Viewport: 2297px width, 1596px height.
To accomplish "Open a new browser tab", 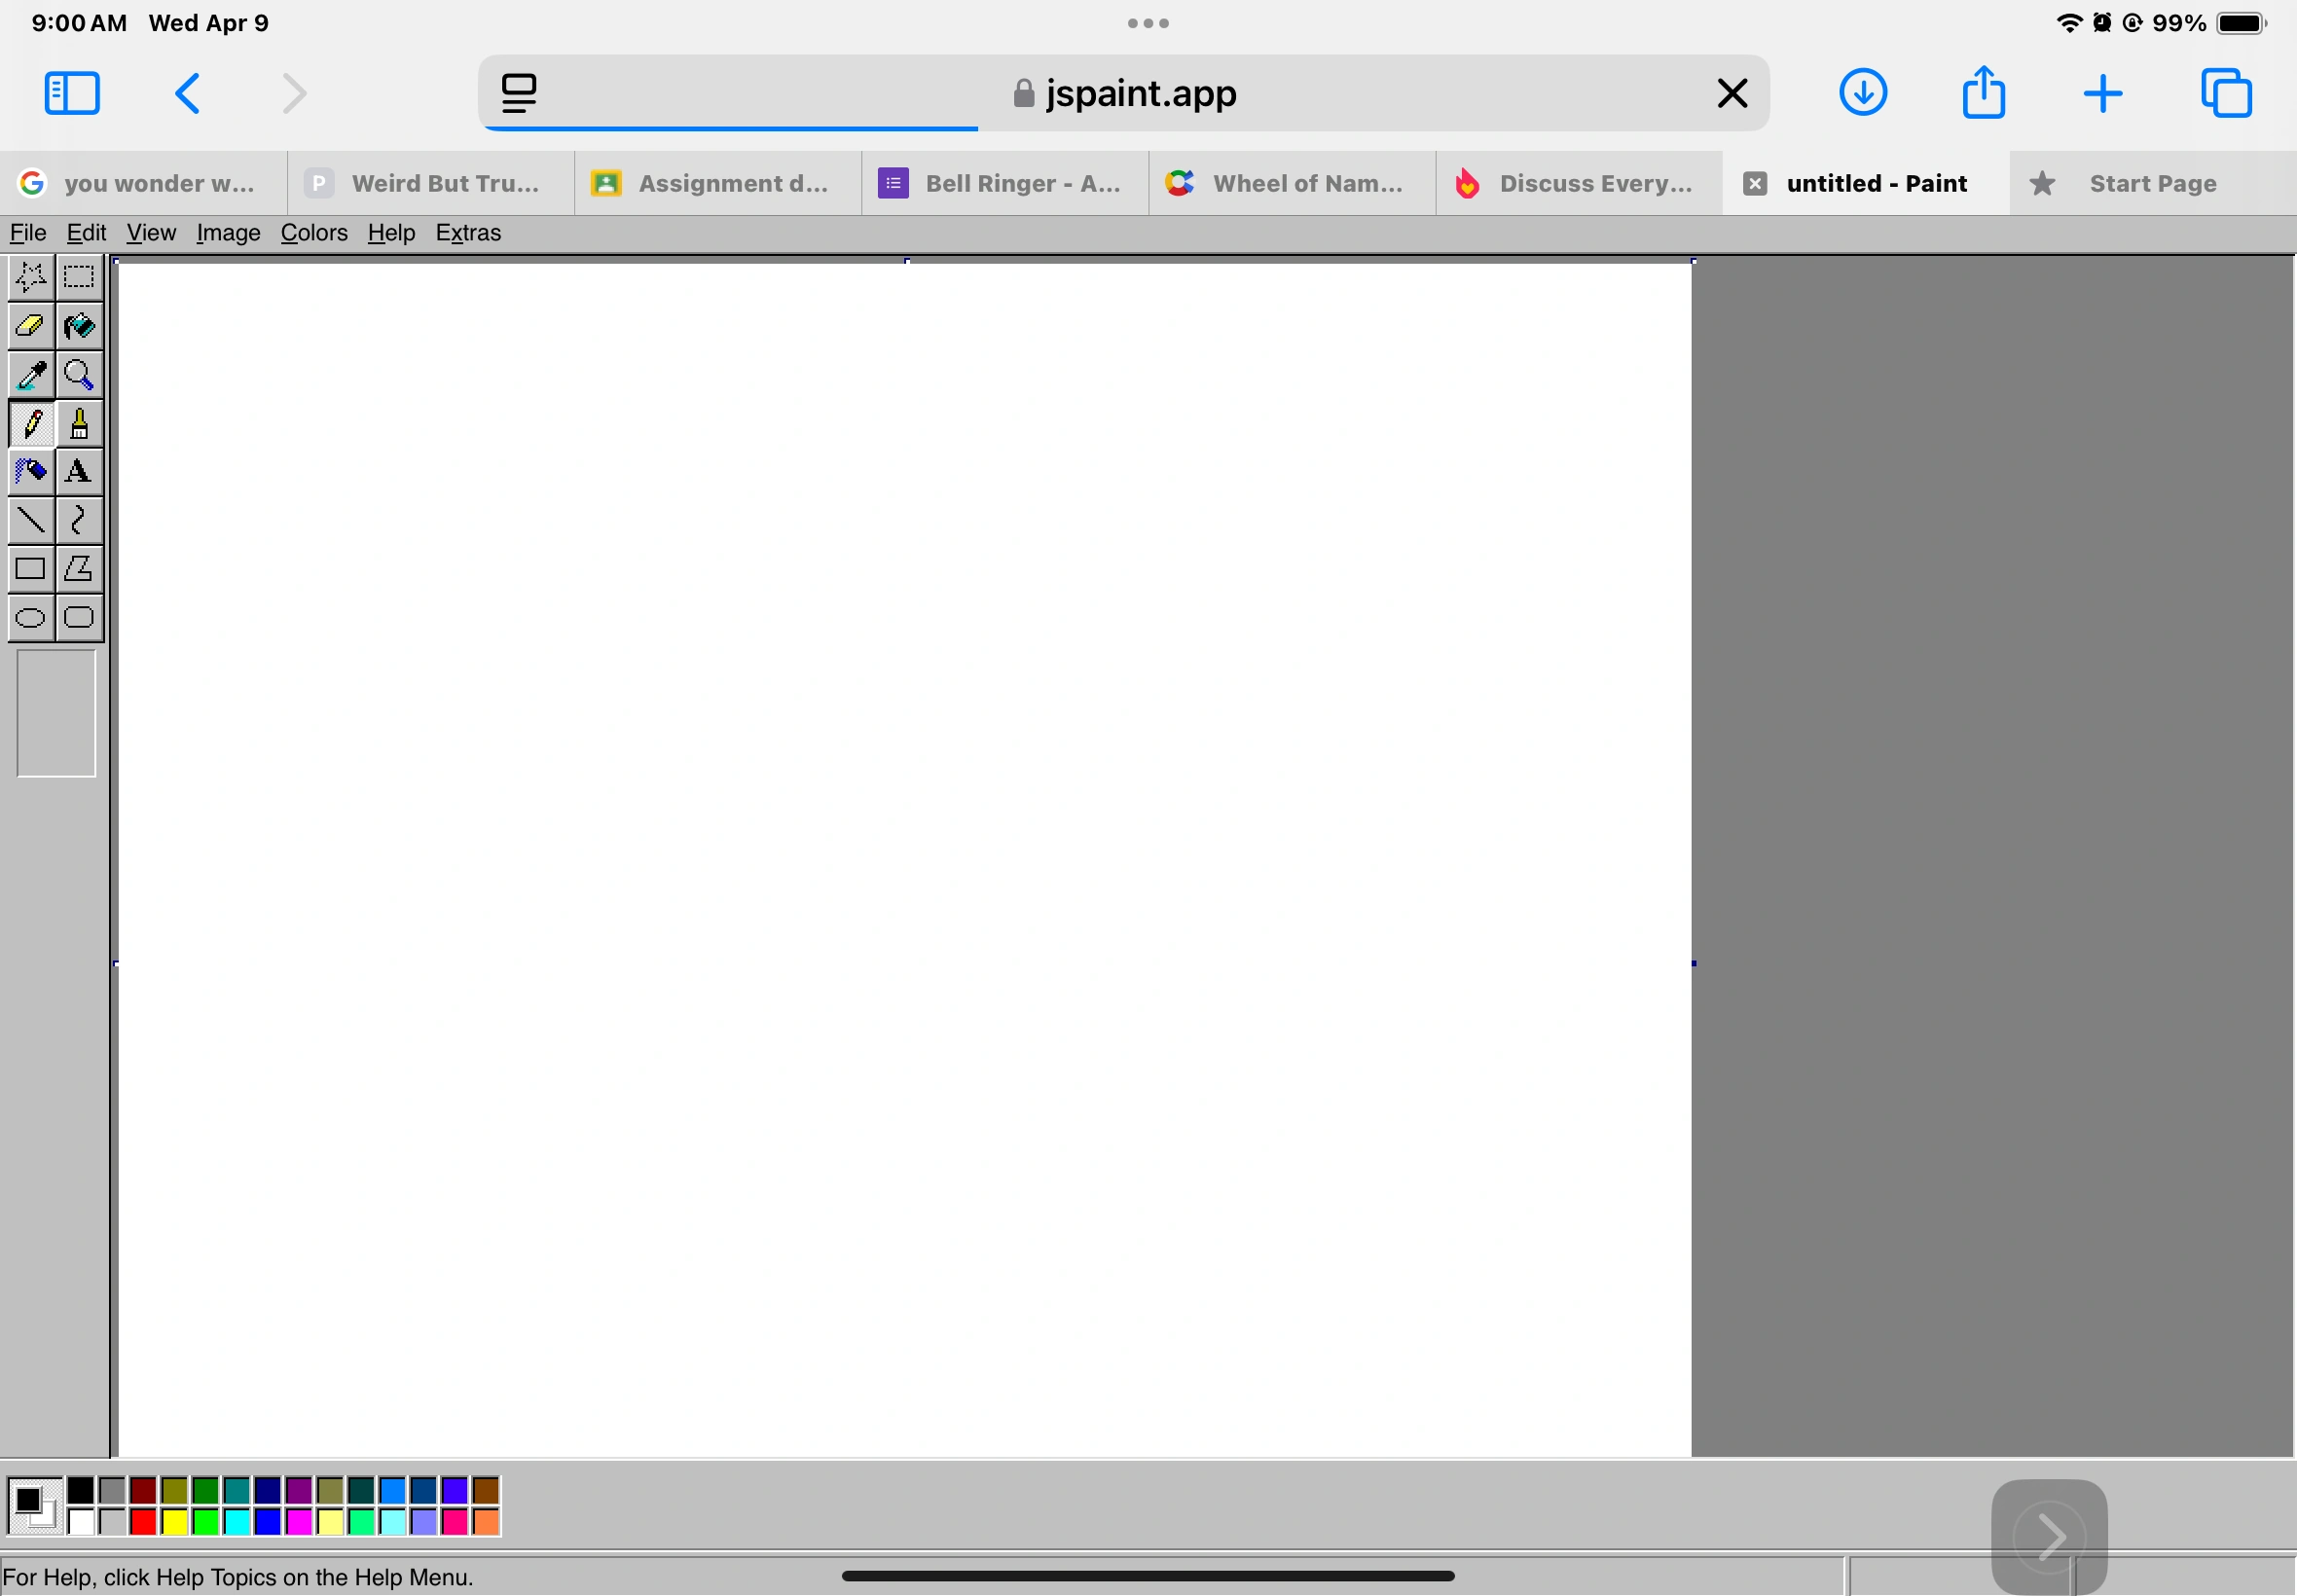I will (x=2102, y=93).
